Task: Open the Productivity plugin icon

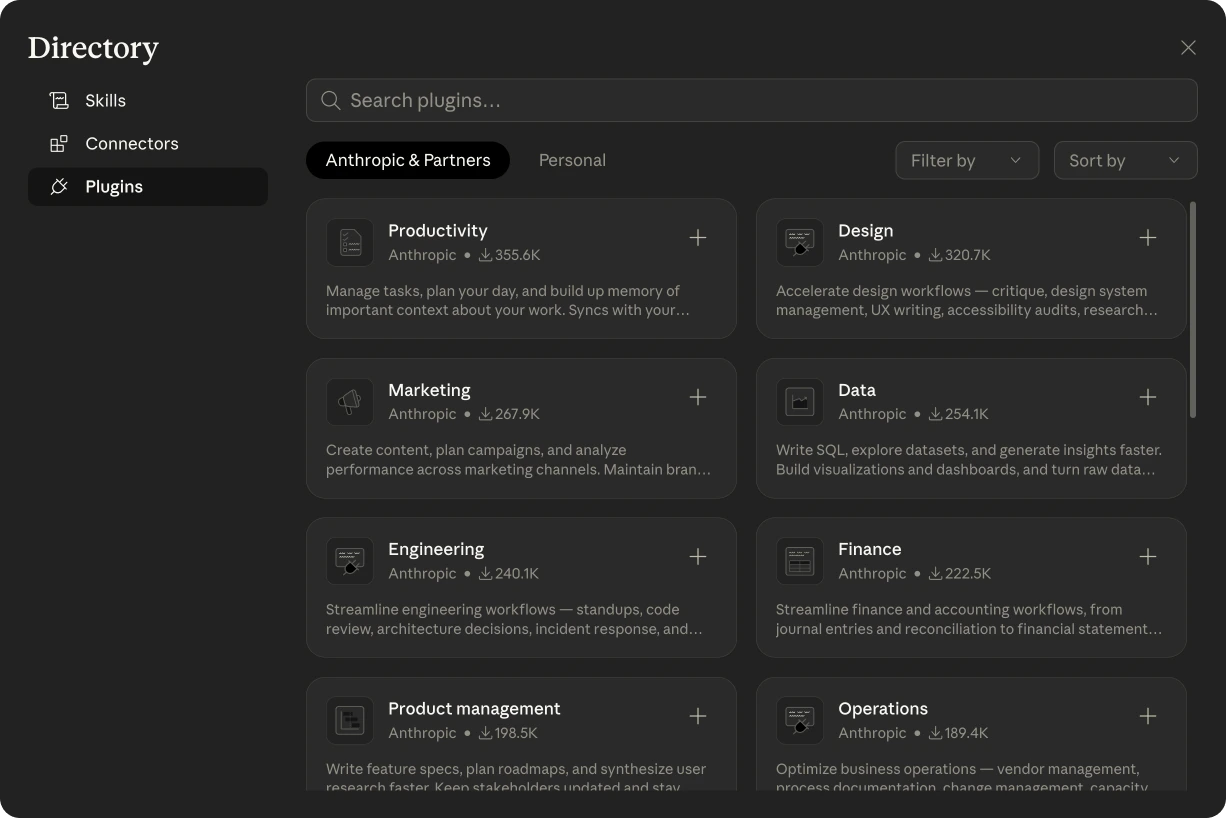Action: 350,242
